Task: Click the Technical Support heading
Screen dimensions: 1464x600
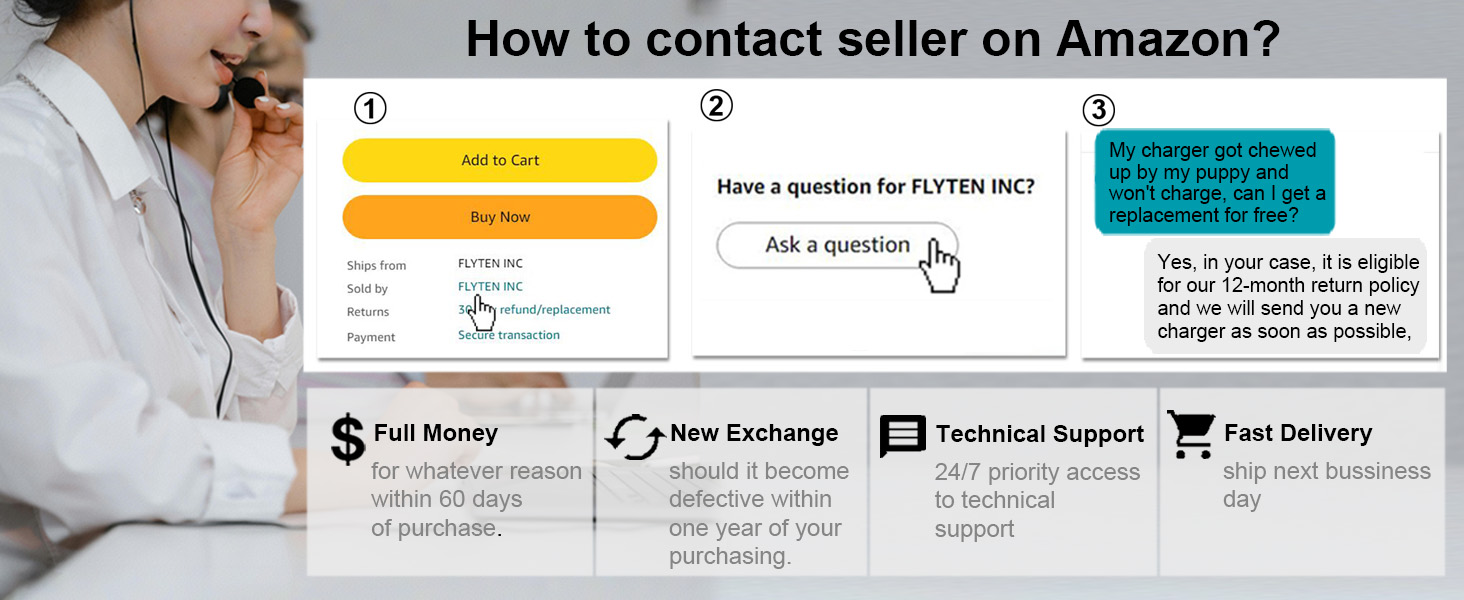Action: (1039, 434)
